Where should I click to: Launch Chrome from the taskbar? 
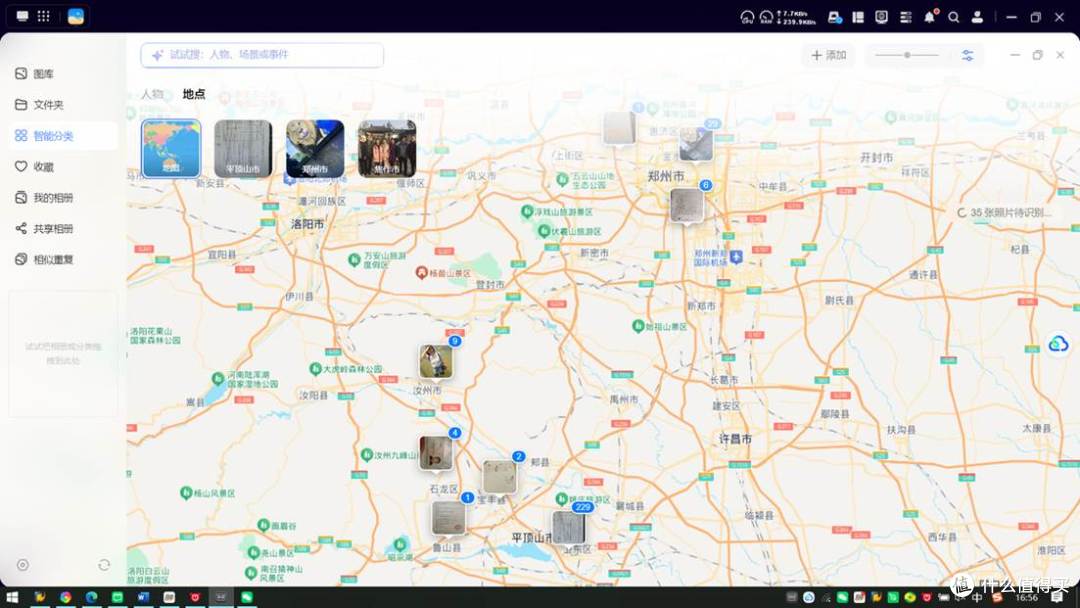pyautogui.click(x=65, y=598)
